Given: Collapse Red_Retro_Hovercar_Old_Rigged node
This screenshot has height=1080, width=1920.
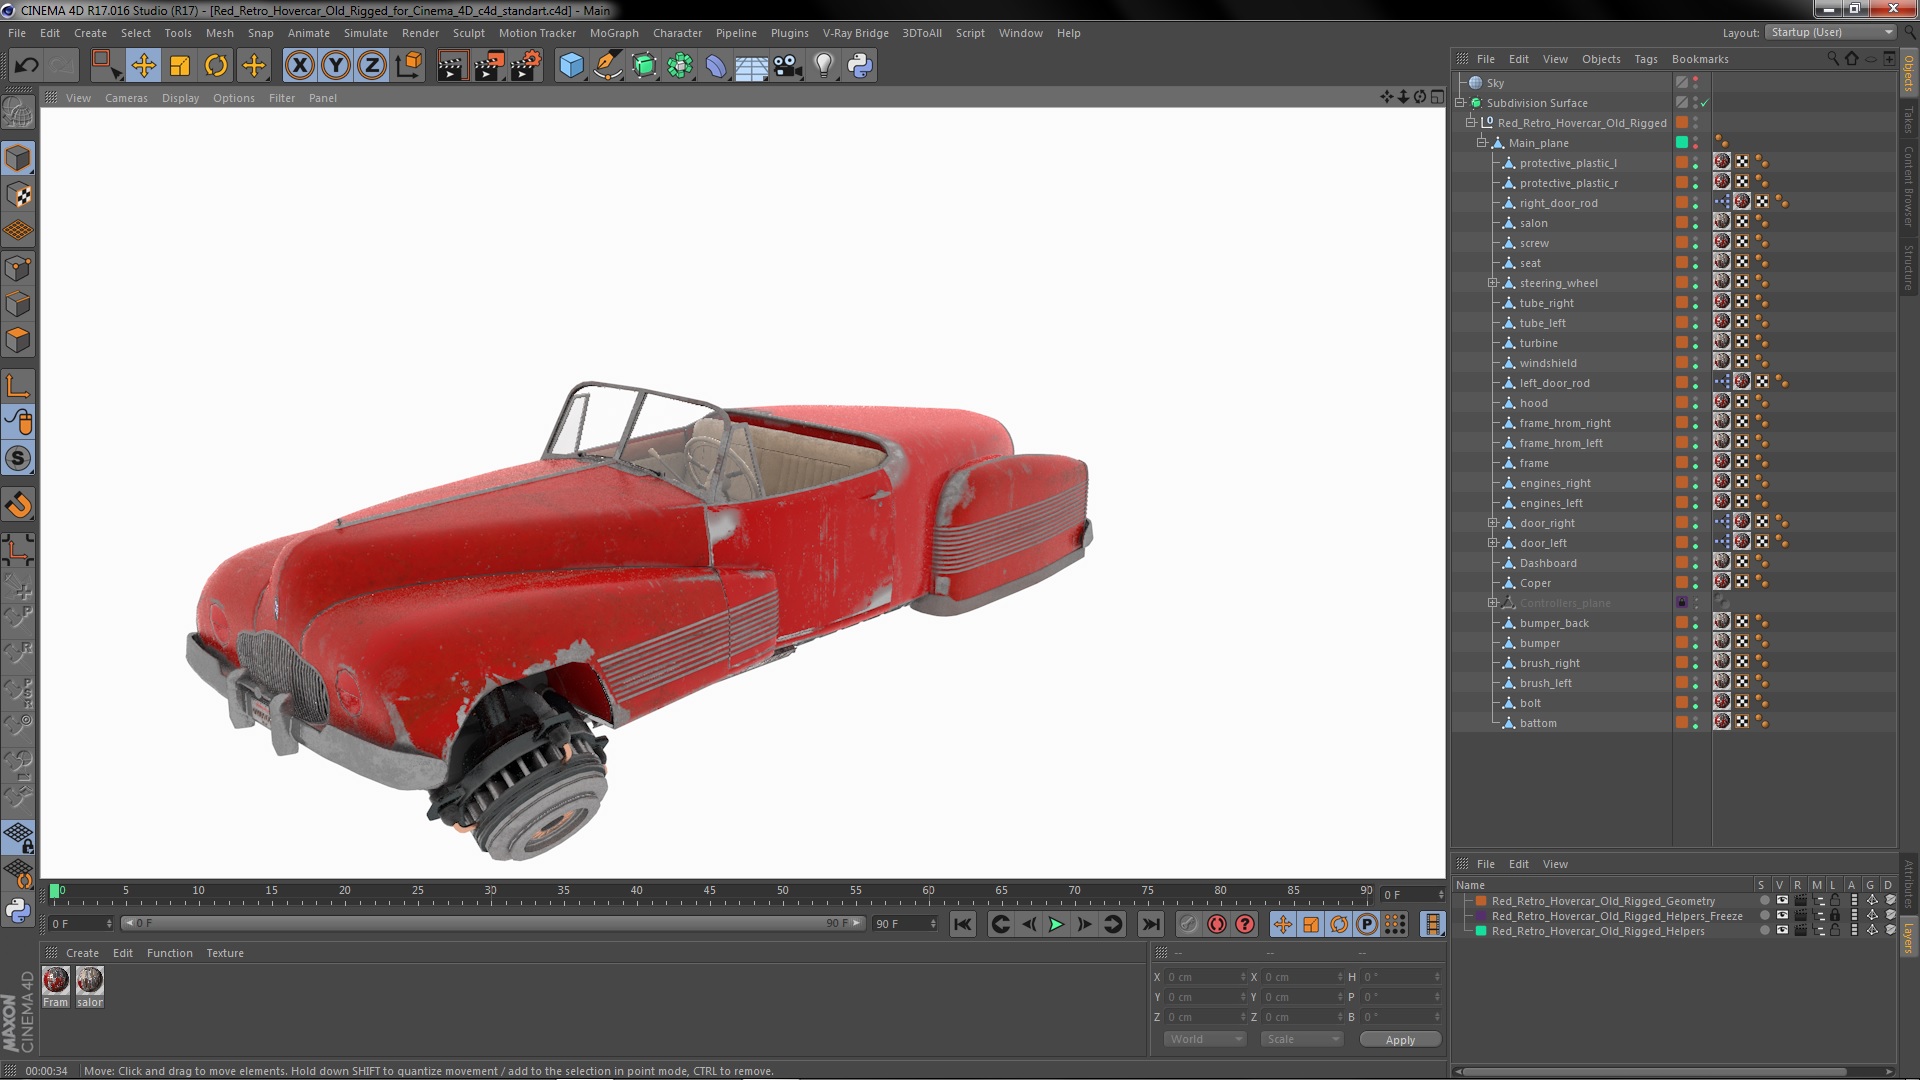Looking at the screenshot, I should pos(1471,123).
